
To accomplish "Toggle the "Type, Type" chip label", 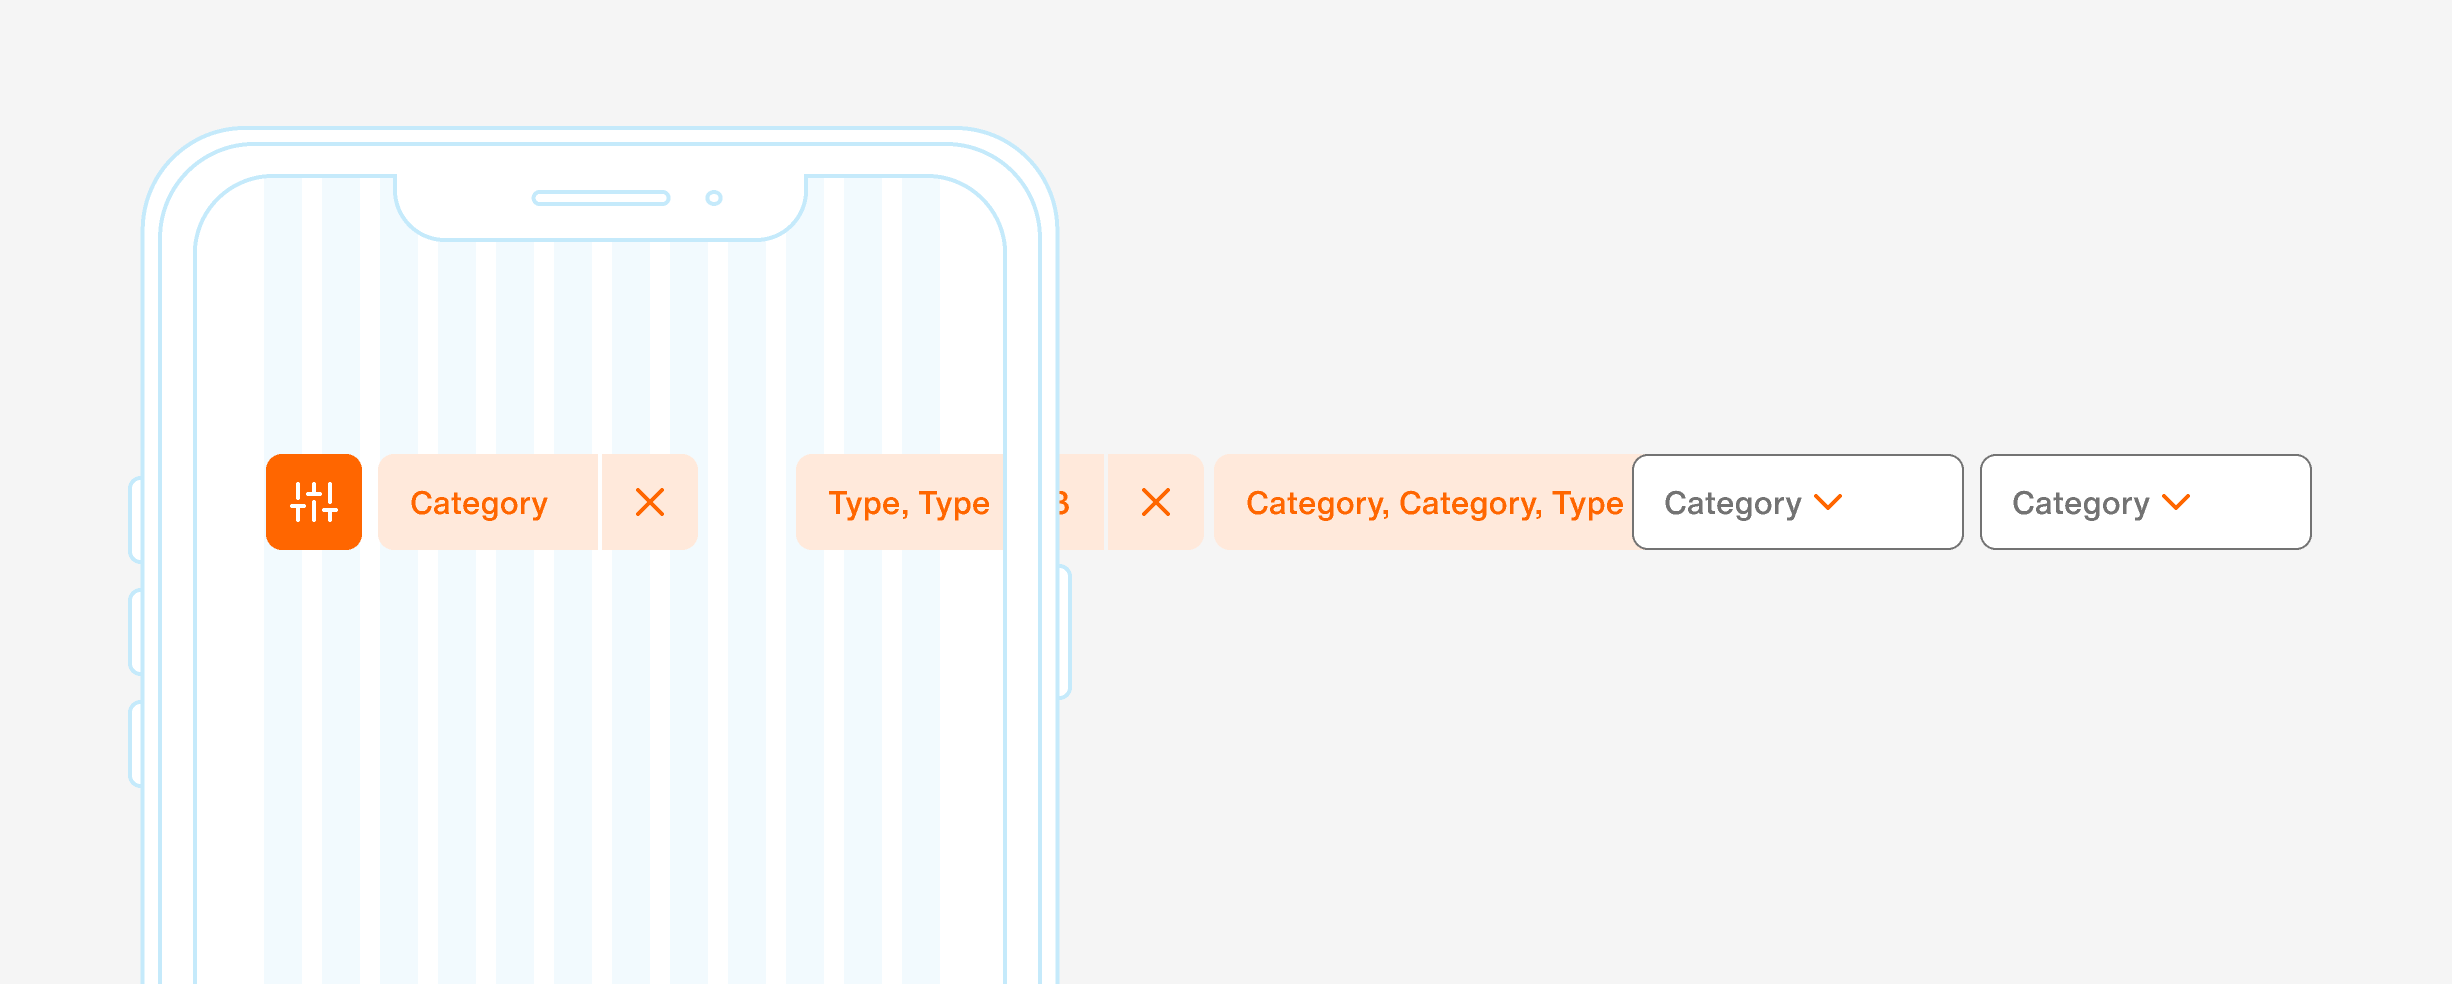I will (908, 502).
